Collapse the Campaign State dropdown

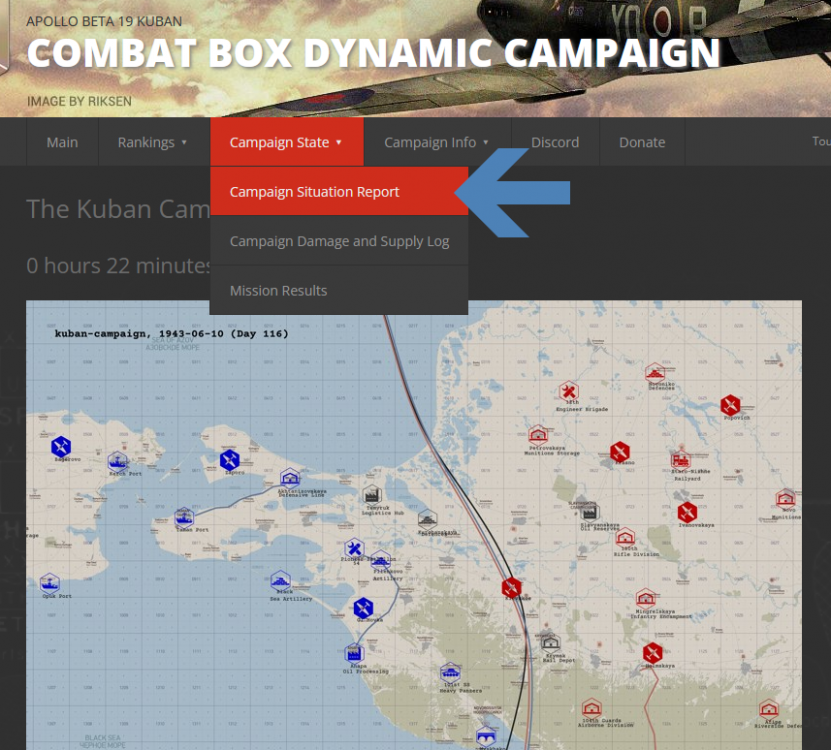[286, 142]
